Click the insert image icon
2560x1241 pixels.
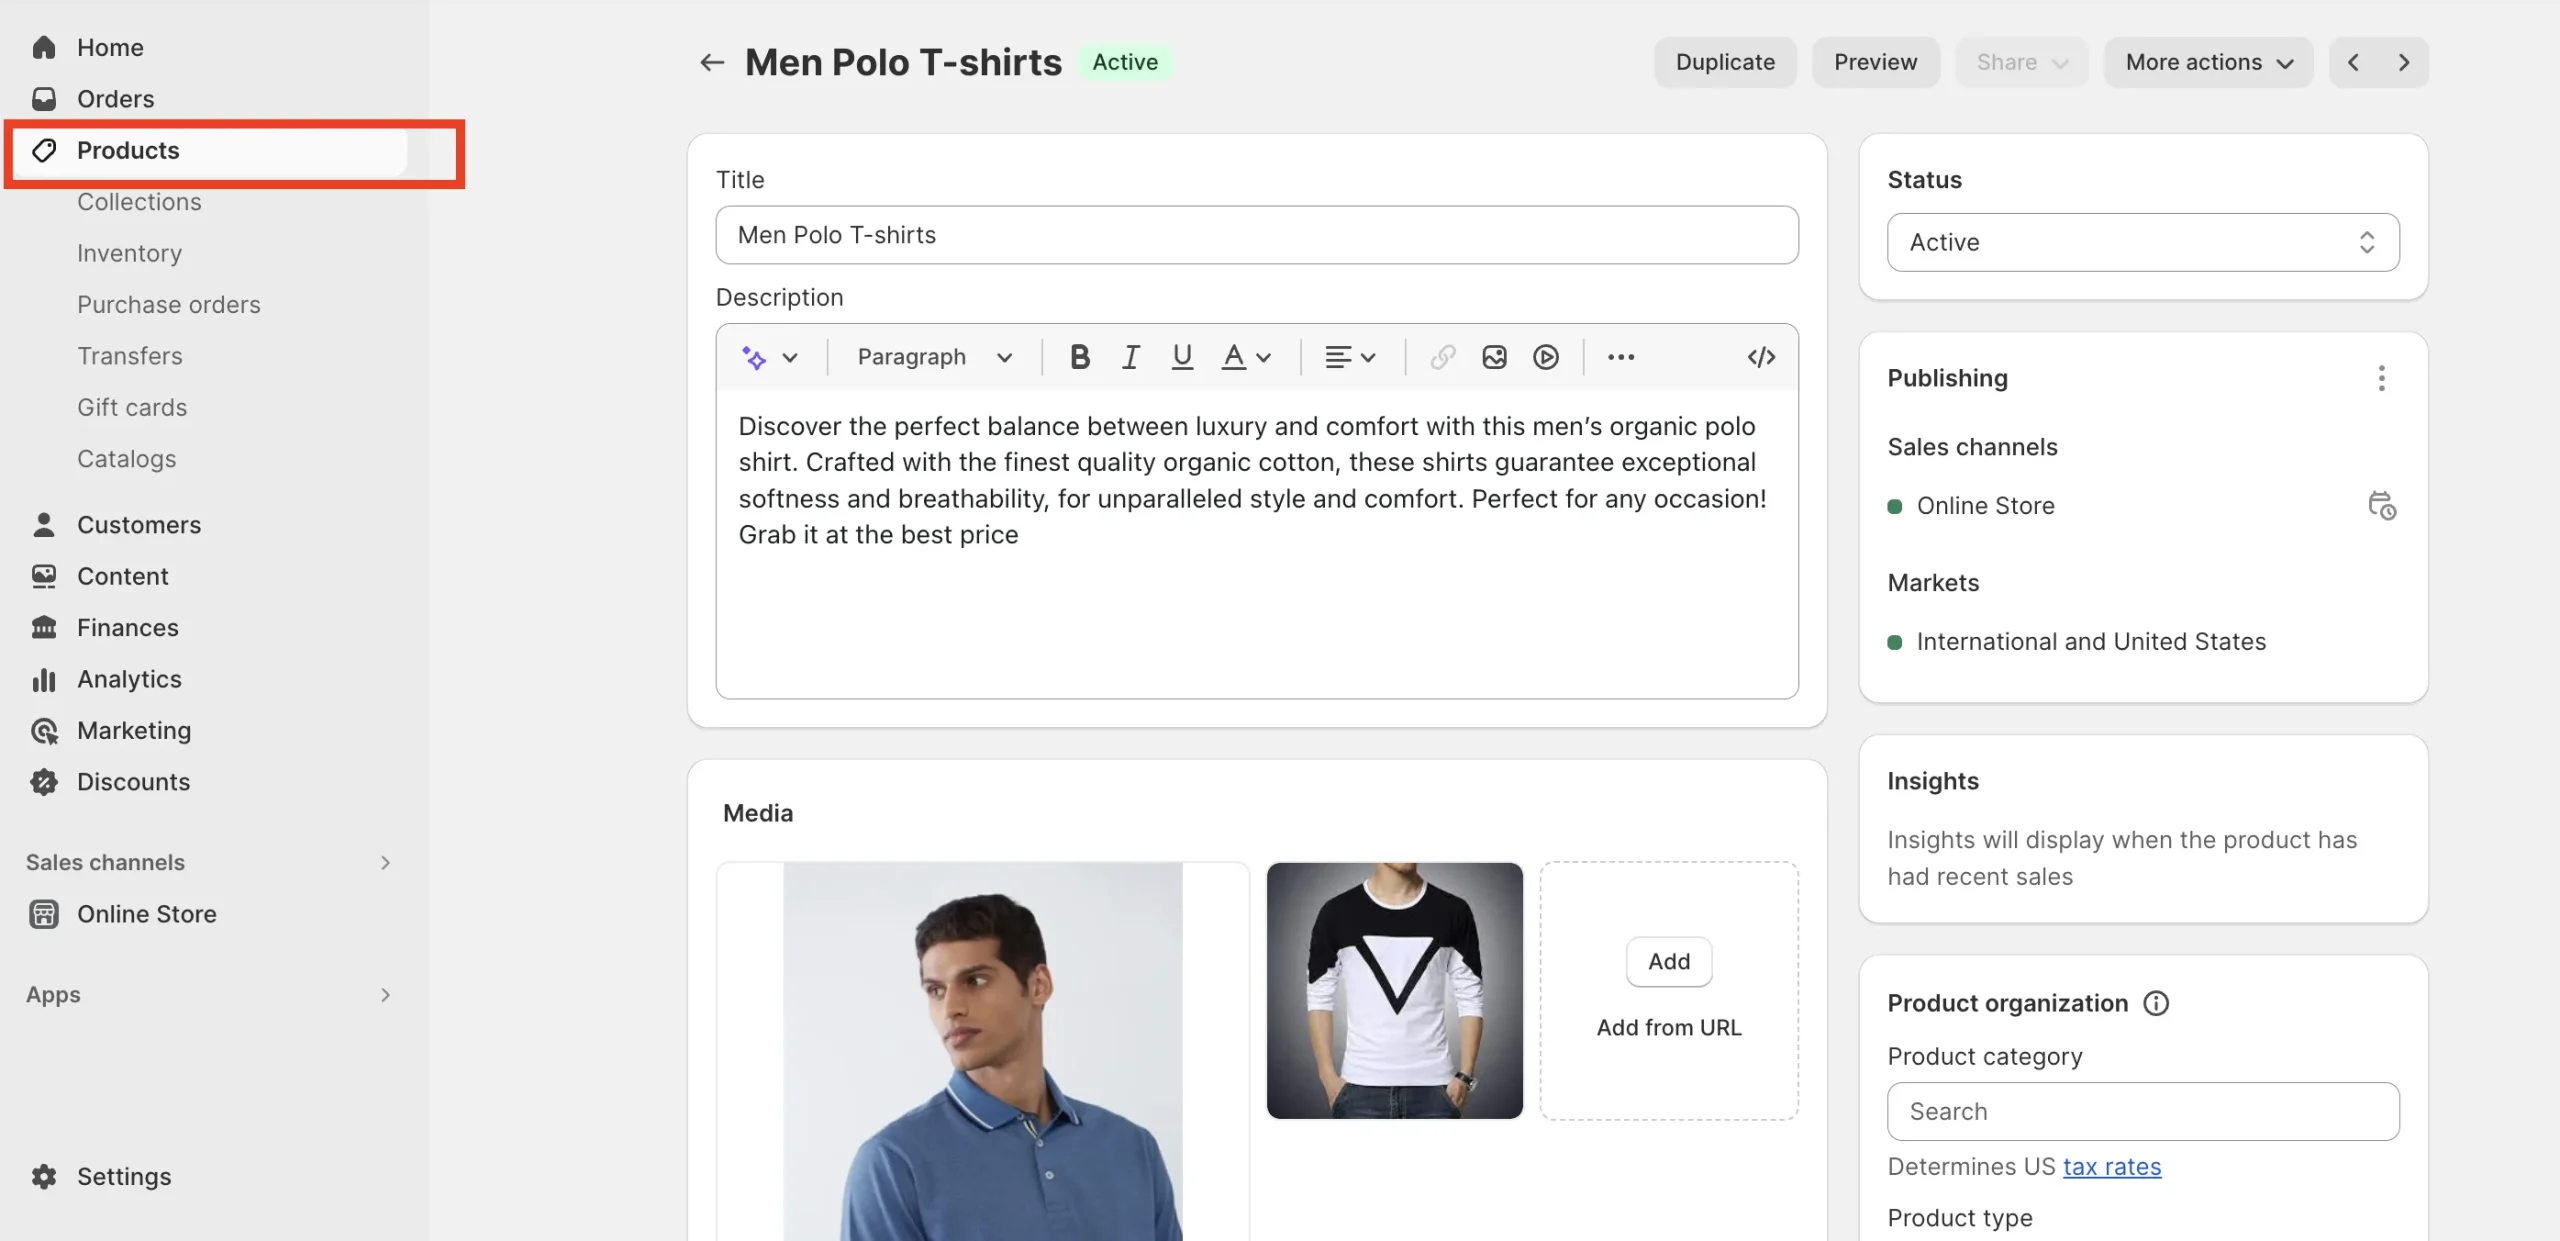pos(1494,357)
